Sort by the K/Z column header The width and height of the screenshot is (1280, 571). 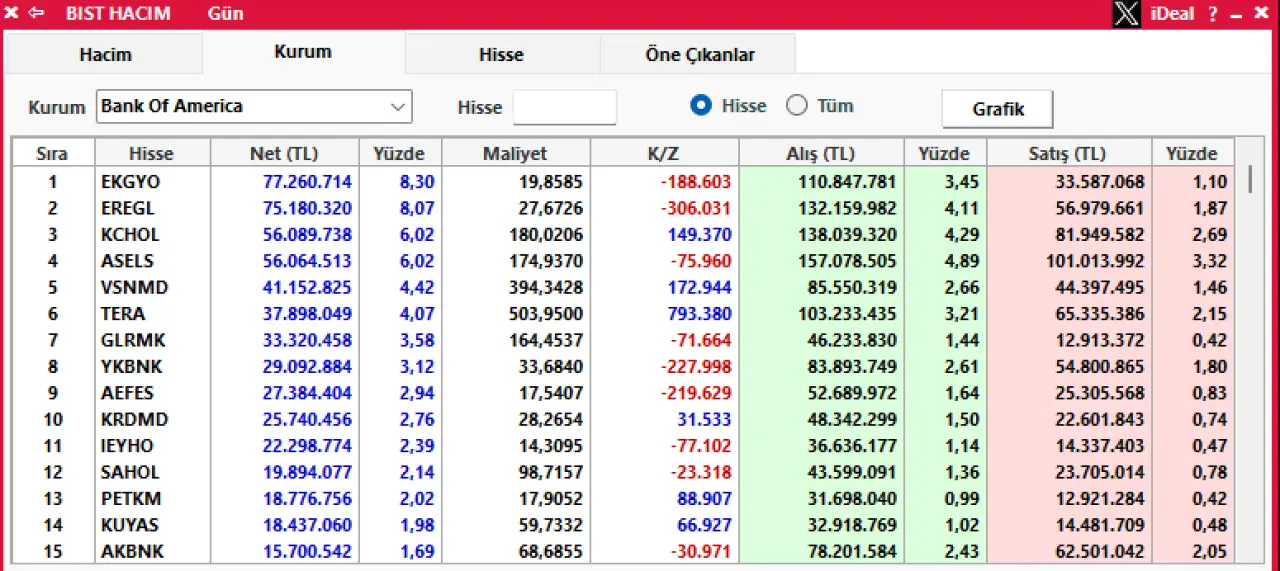click(664, 153)
